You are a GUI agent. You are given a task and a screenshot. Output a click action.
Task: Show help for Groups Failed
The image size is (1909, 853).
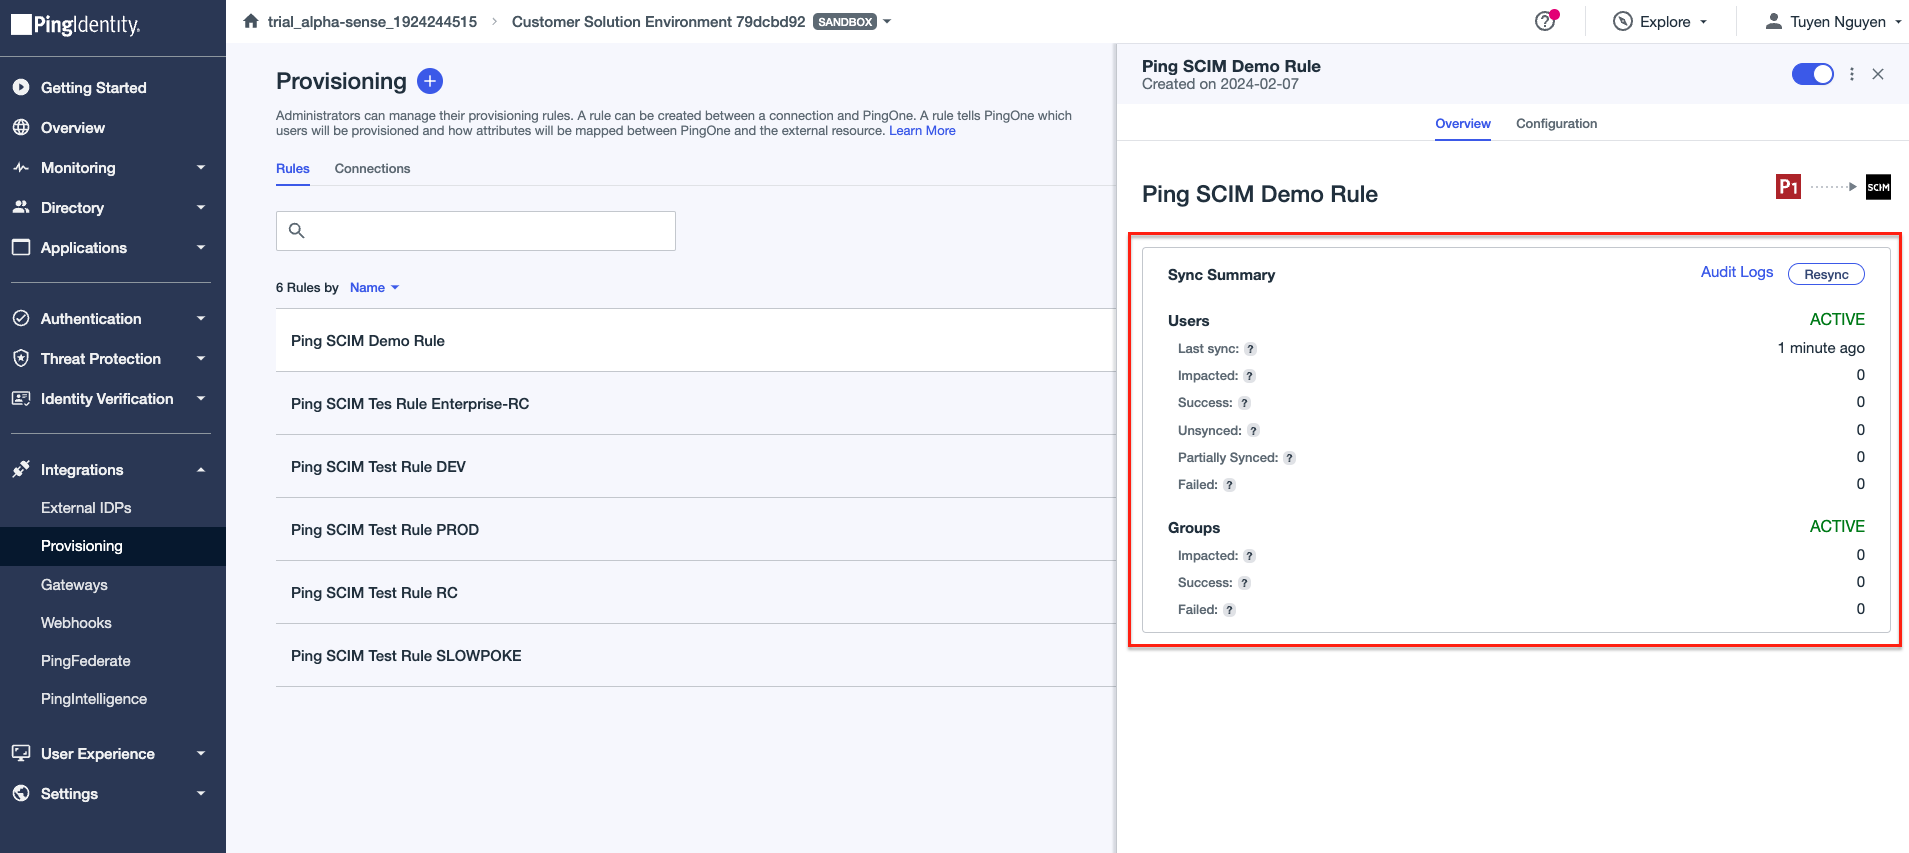pos(1229,610)
